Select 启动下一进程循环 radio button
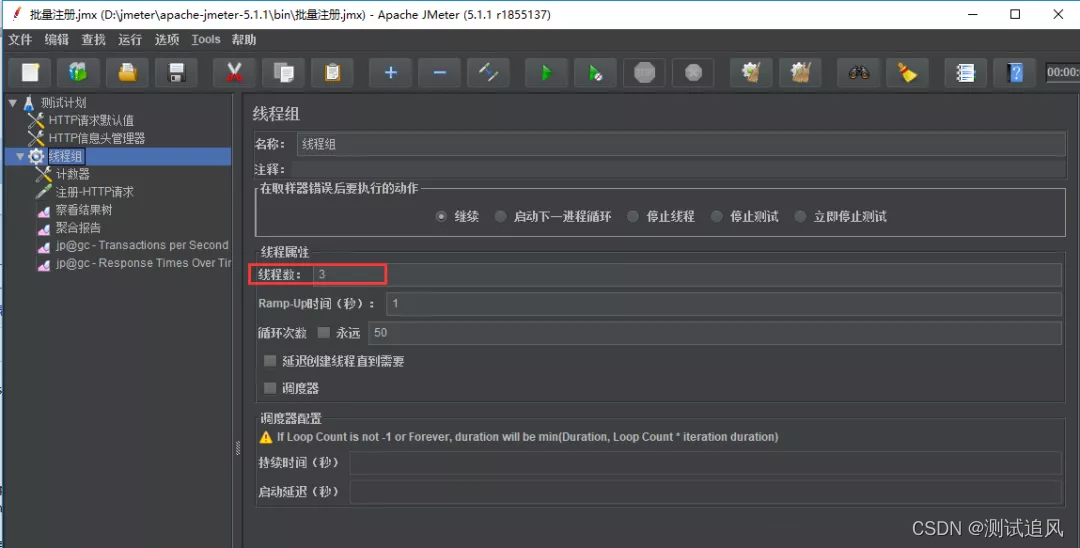The image size is (1080, 548). tap(500, 216)
